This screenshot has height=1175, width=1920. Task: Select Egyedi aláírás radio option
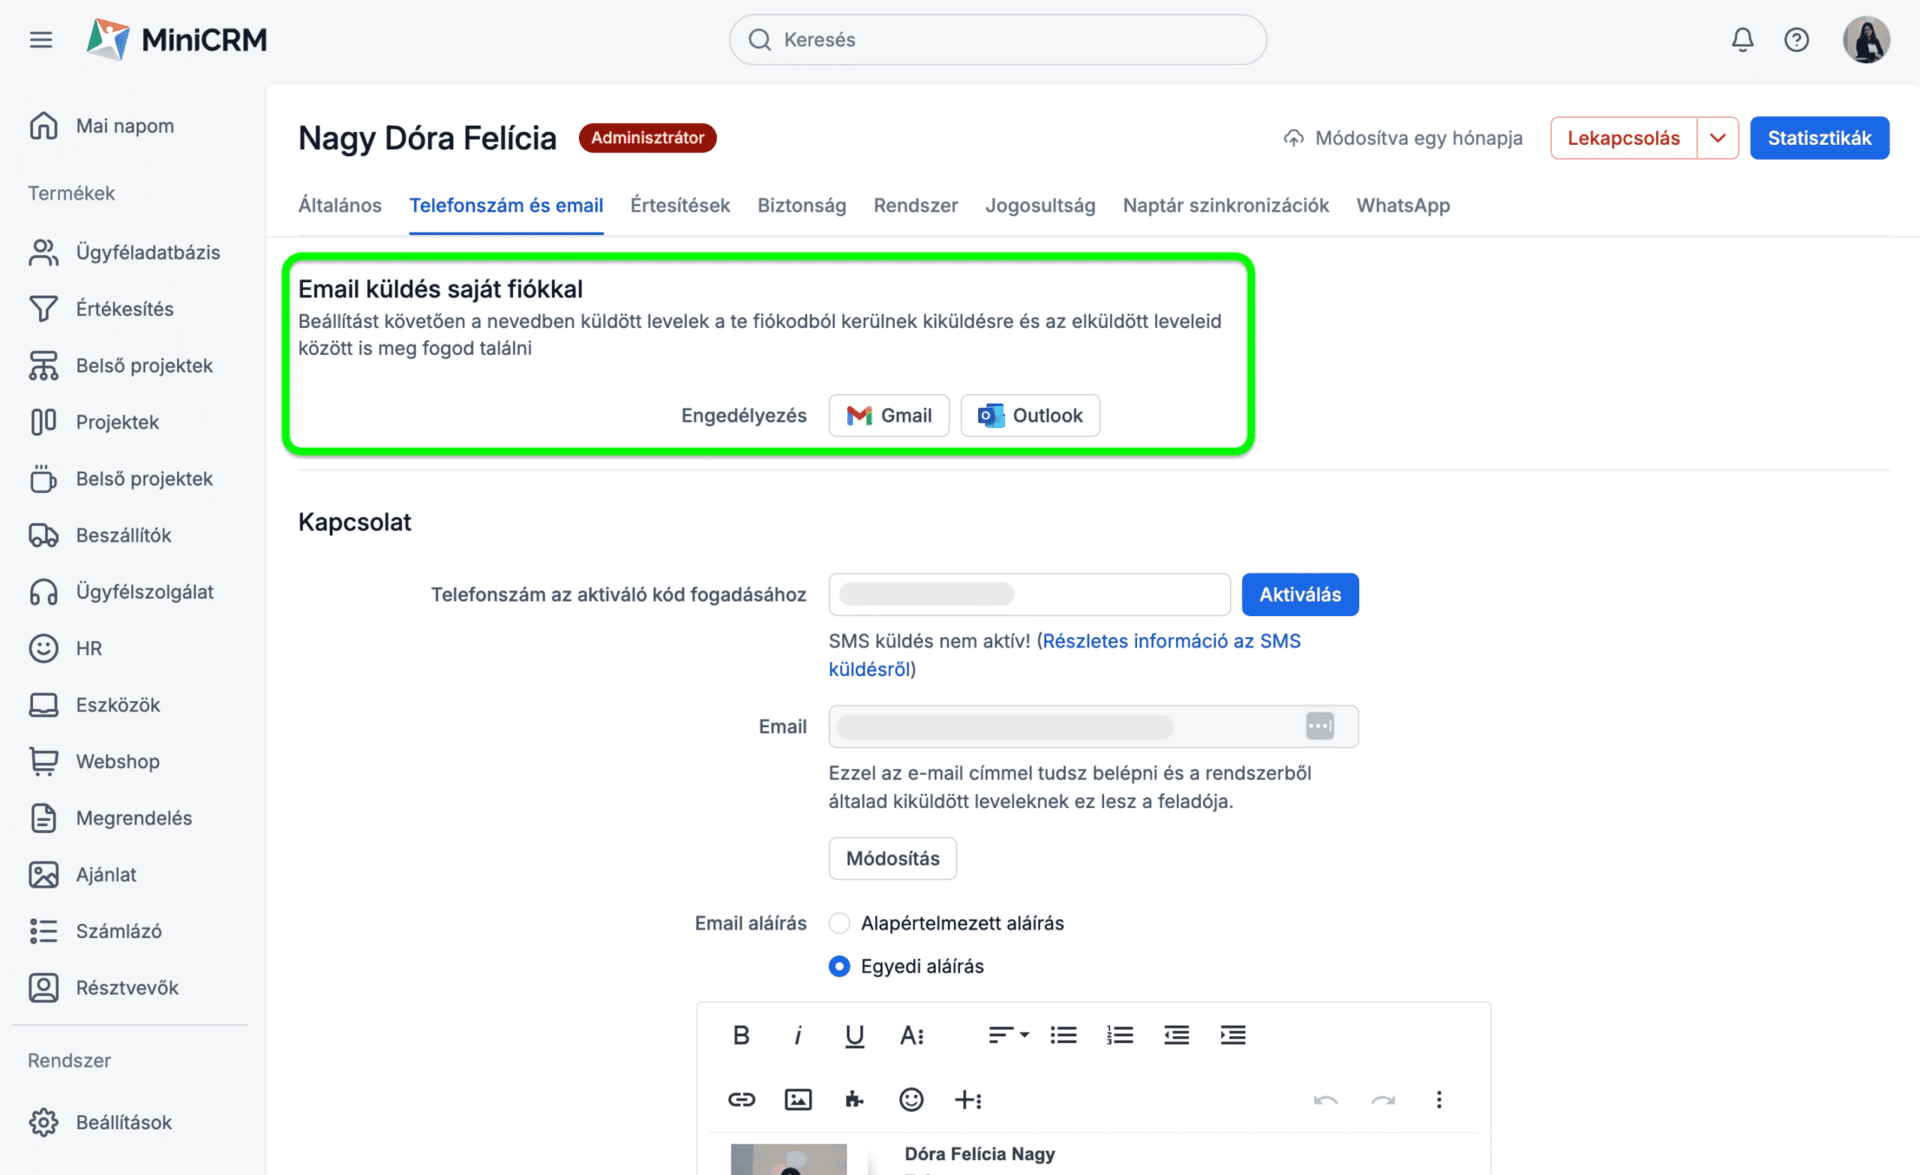840,966
